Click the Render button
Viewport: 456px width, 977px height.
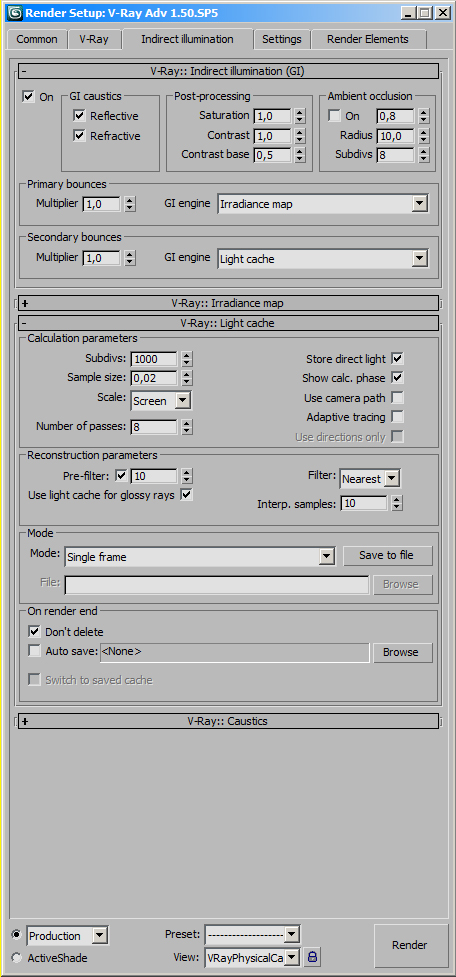pos(410,945)
